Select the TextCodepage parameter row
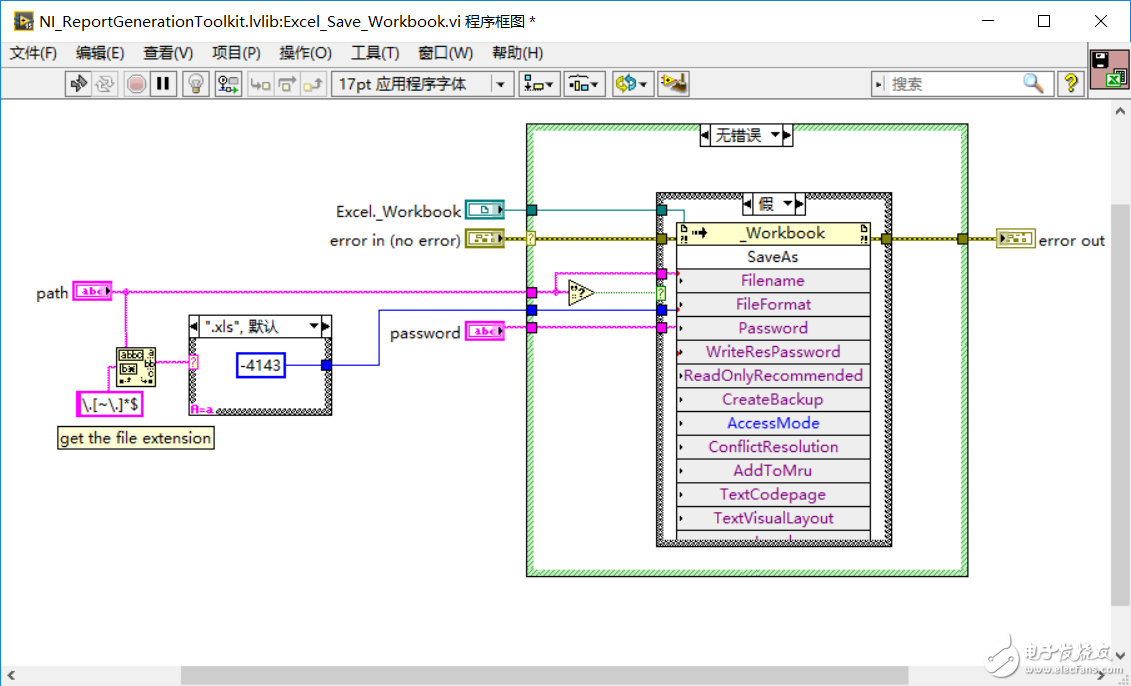The image size is (1131, 686). click(x=773, y=495)
